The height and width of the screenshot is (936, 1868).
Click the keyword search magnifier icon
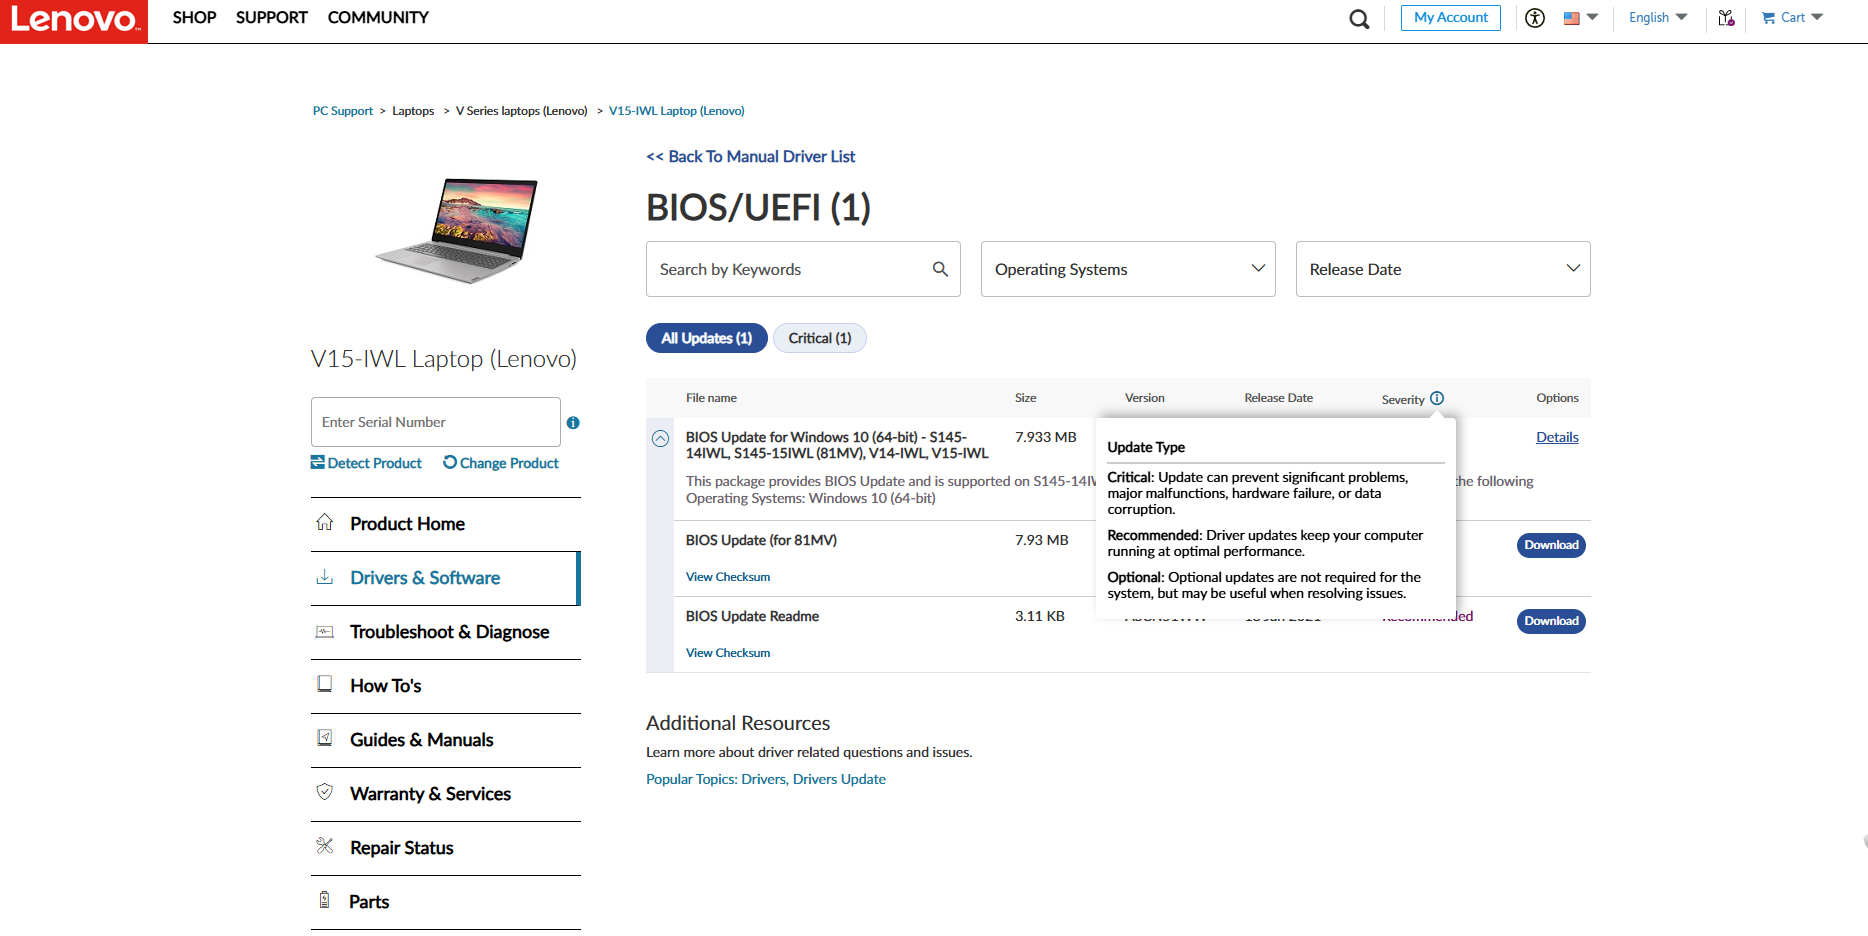(940, 269)
